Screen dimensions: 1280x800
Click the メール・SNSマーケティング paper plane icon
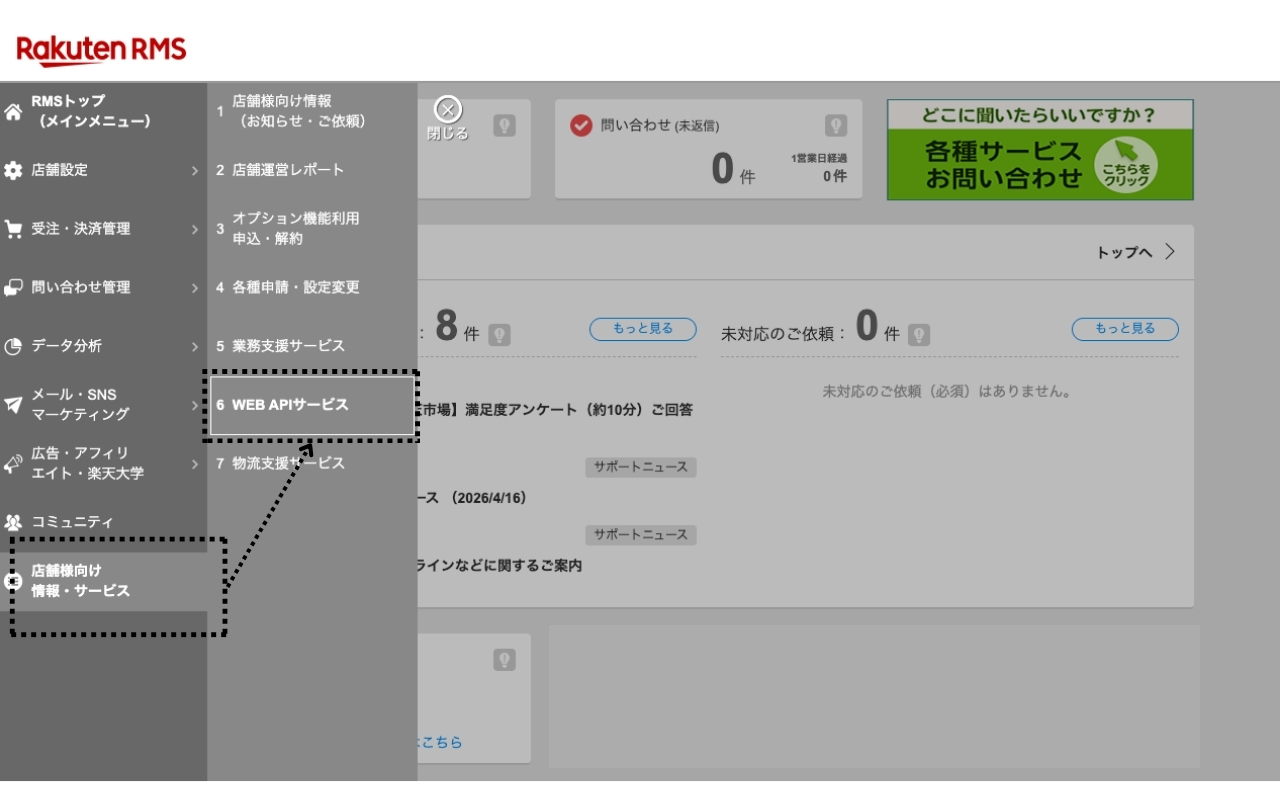pos(15,403)
